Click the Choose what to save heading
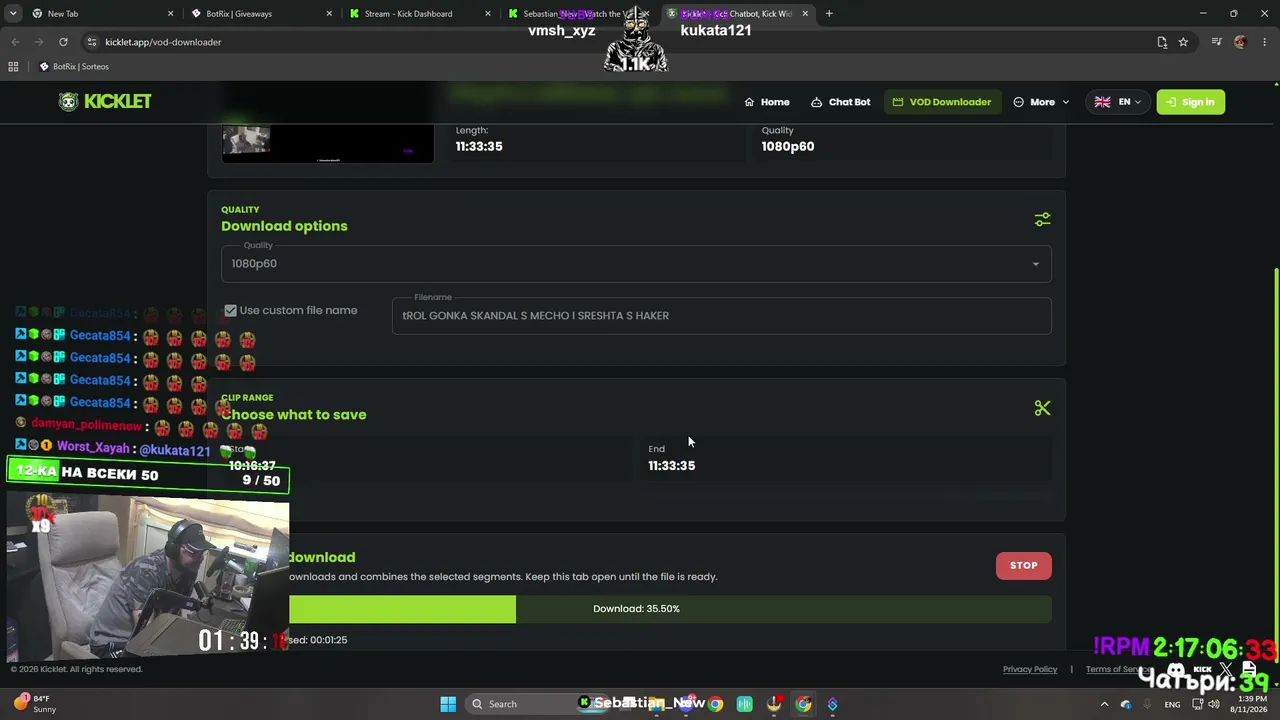The height and width of the screenshot is (720, 1280). tap(293, 415)
